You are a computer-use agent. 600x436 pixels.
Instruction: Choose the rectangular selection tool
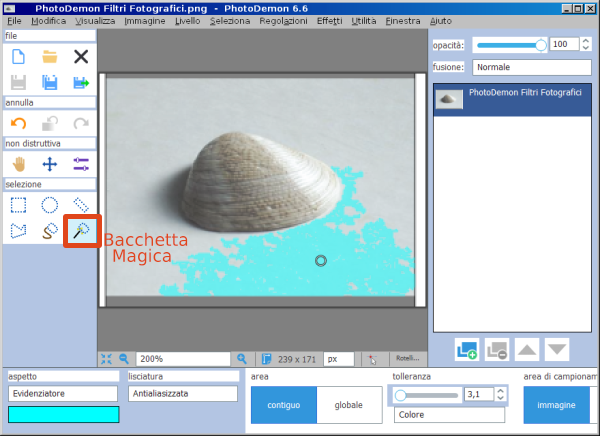pyautogui.click(x=18, y=205)
